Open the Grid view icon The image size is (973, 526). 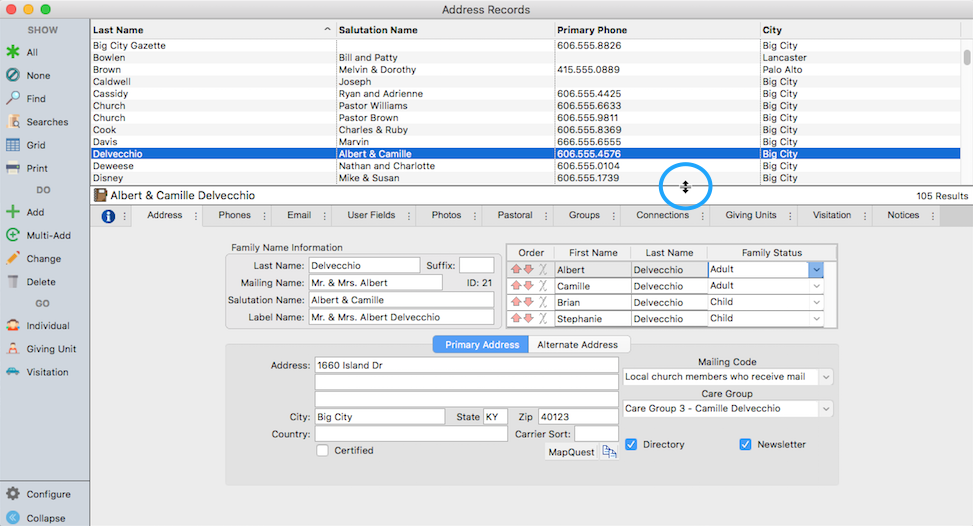pyautogui.click(x=13, y=145)
